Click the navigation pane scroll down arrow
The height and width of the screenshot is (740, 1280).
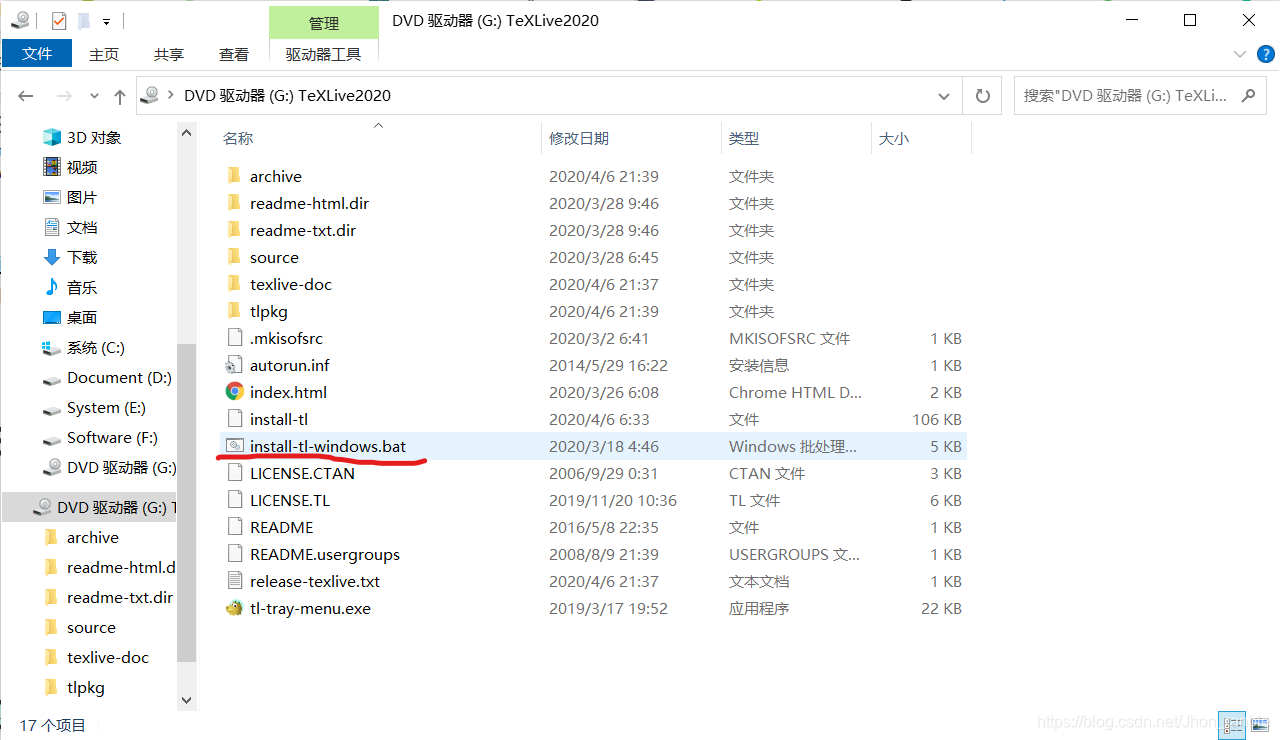pyautogui.click(x=186, y=701)
